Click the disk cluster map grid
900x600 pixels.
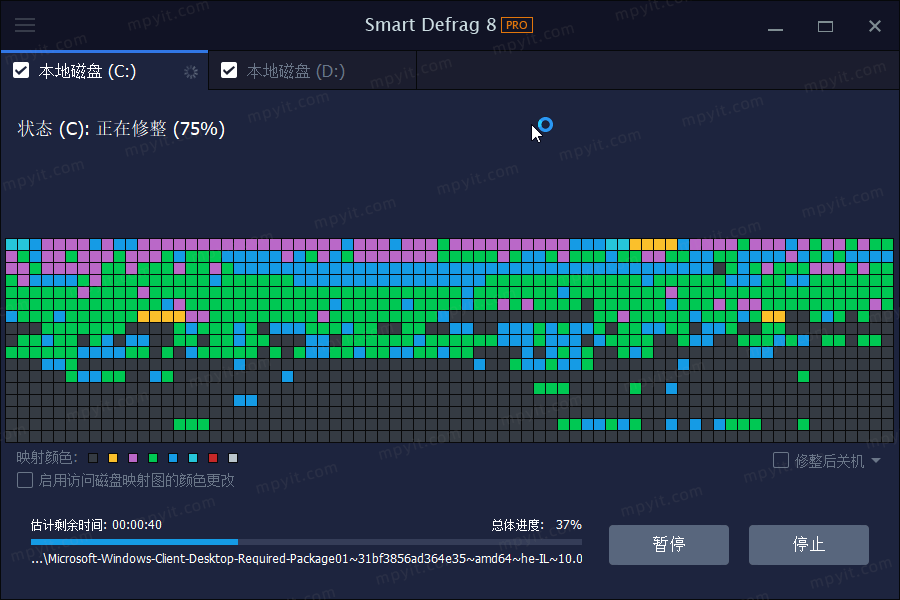(450, 340)
